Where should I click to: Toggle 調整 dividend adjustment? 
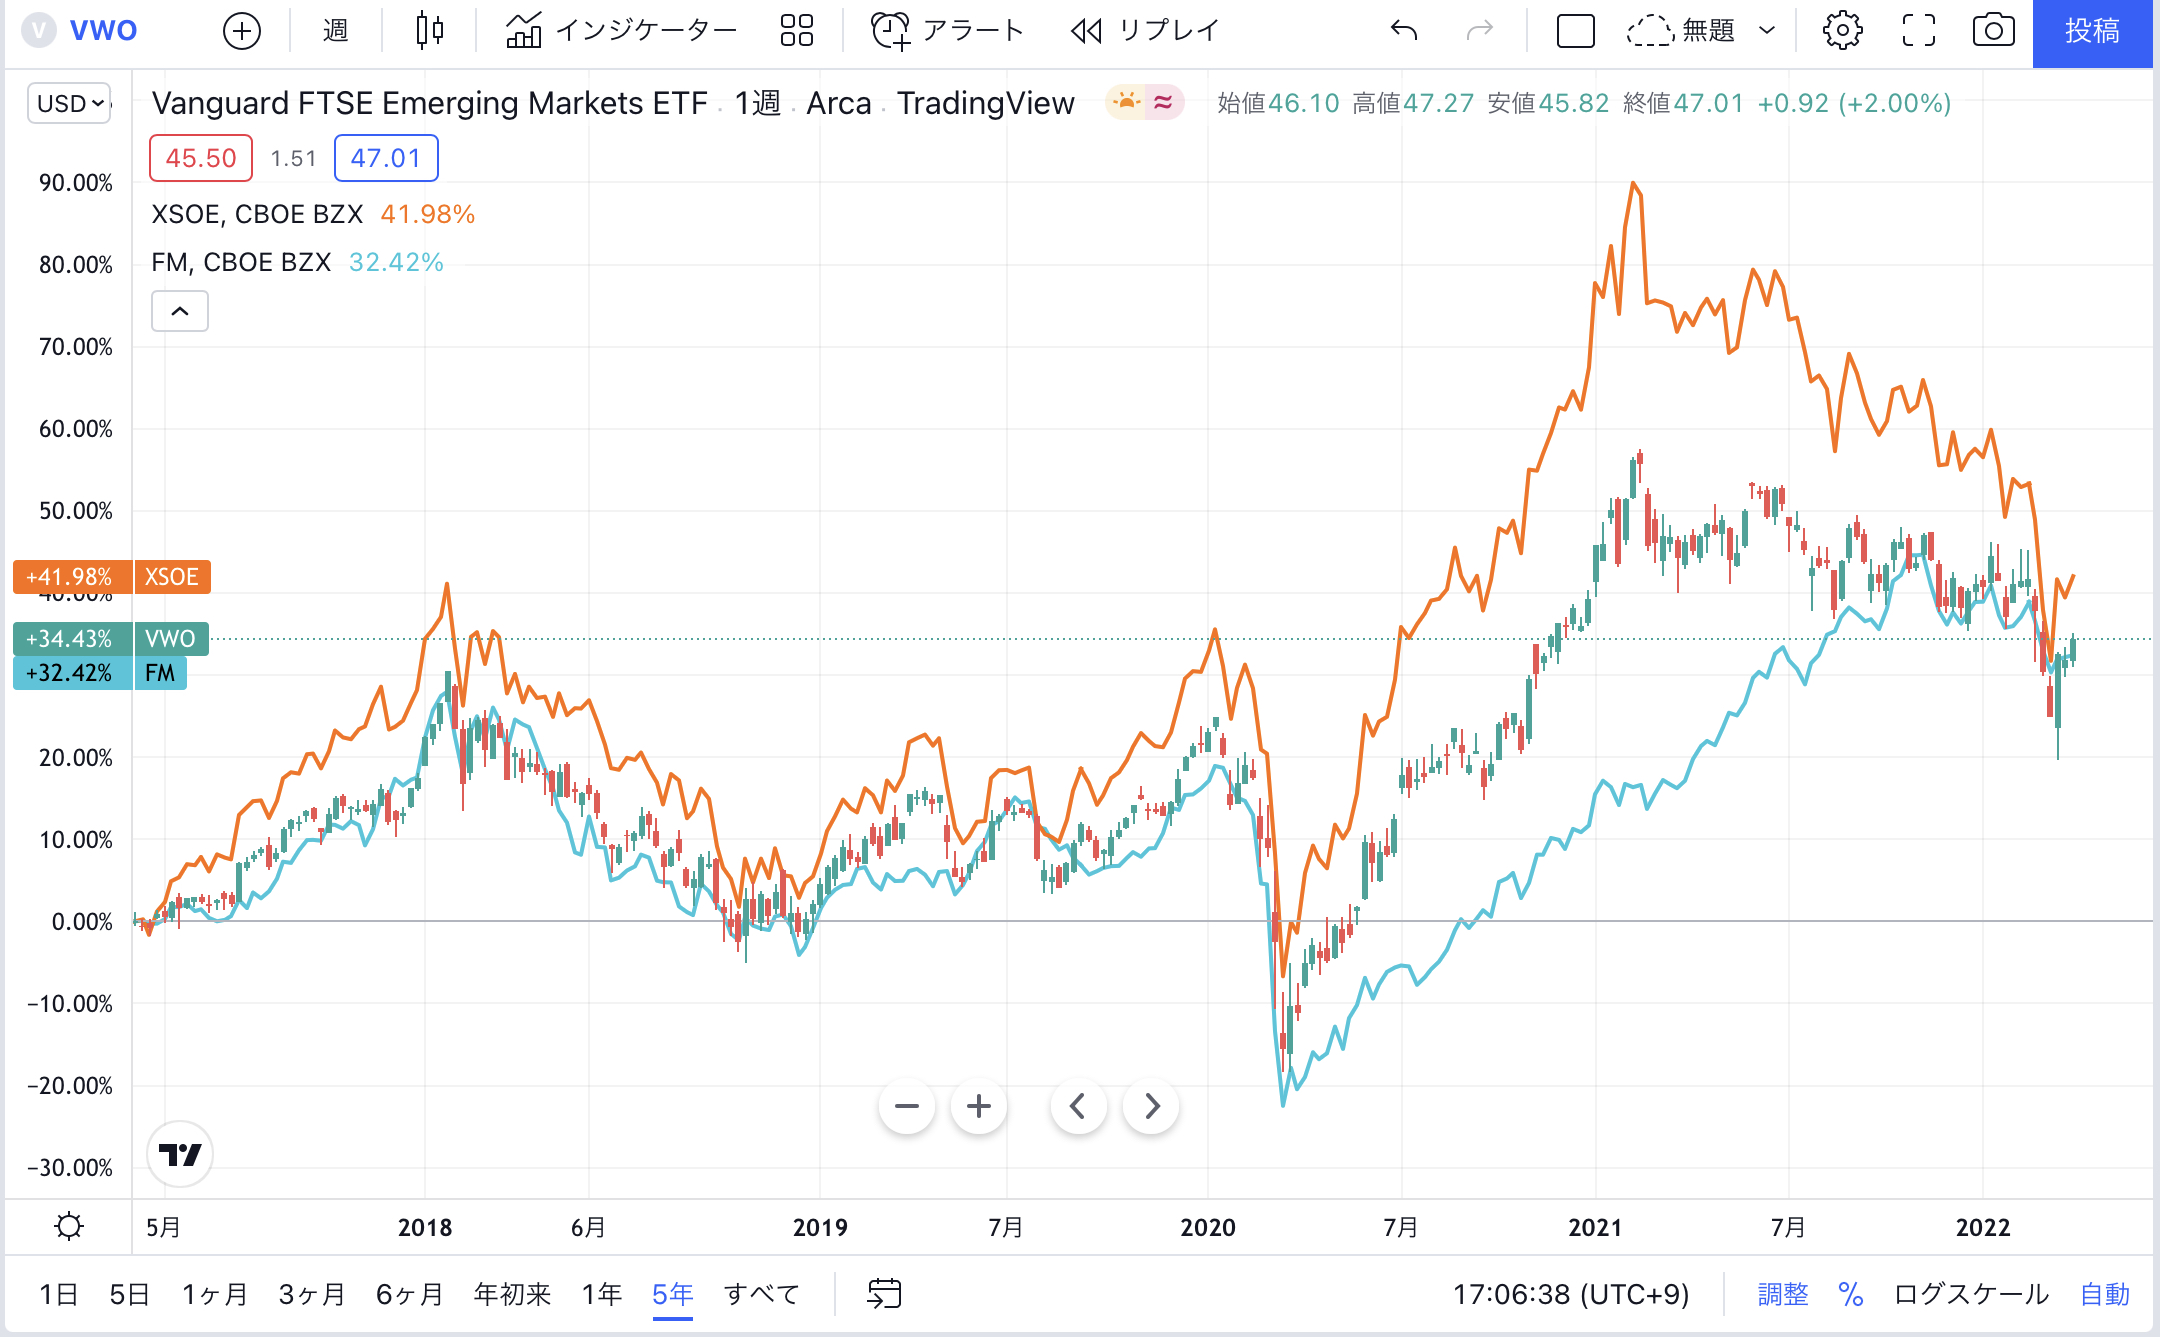coord(1783,1295)
